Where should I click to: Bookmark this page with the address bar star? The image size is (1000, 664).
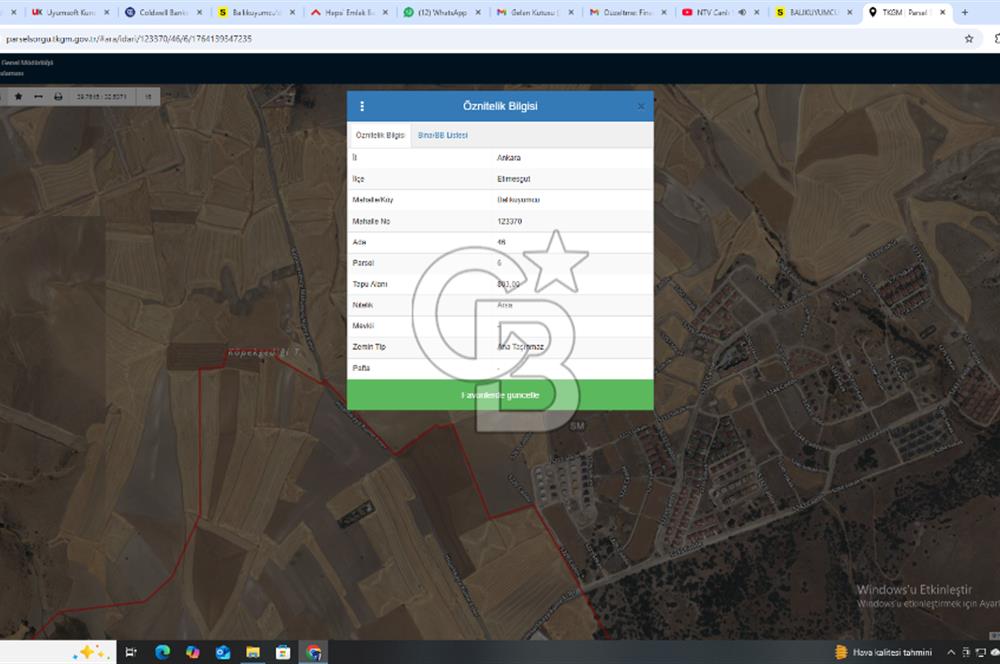[x=968, y=39]
